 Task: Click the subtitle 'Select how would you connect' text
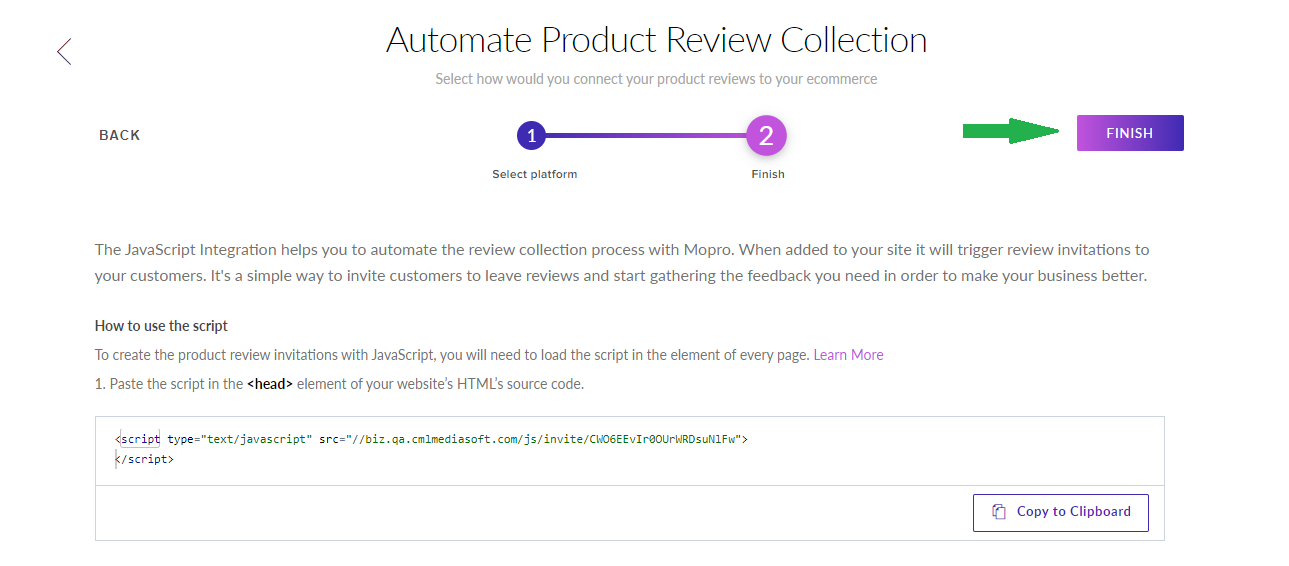tap(656, 79)
